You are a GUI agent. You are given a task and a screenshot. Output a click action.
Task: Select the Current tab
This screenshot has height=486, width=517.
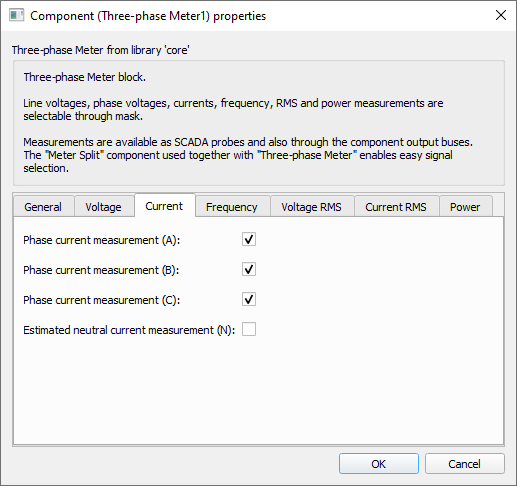click(x=164, y=206)
